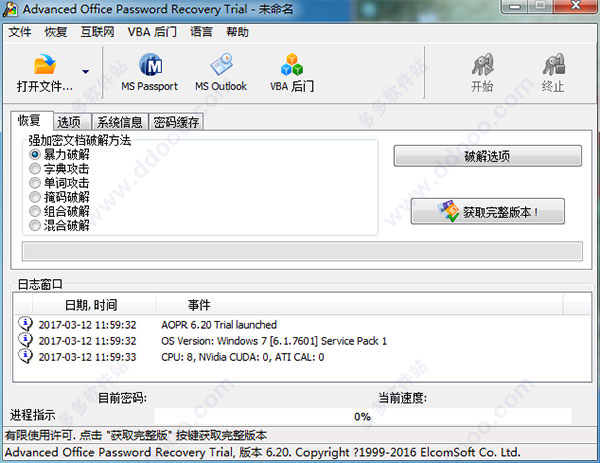Click status bar text 有限使用许可
The width and height of the screenshot is (600, 463).
point(40,435)
